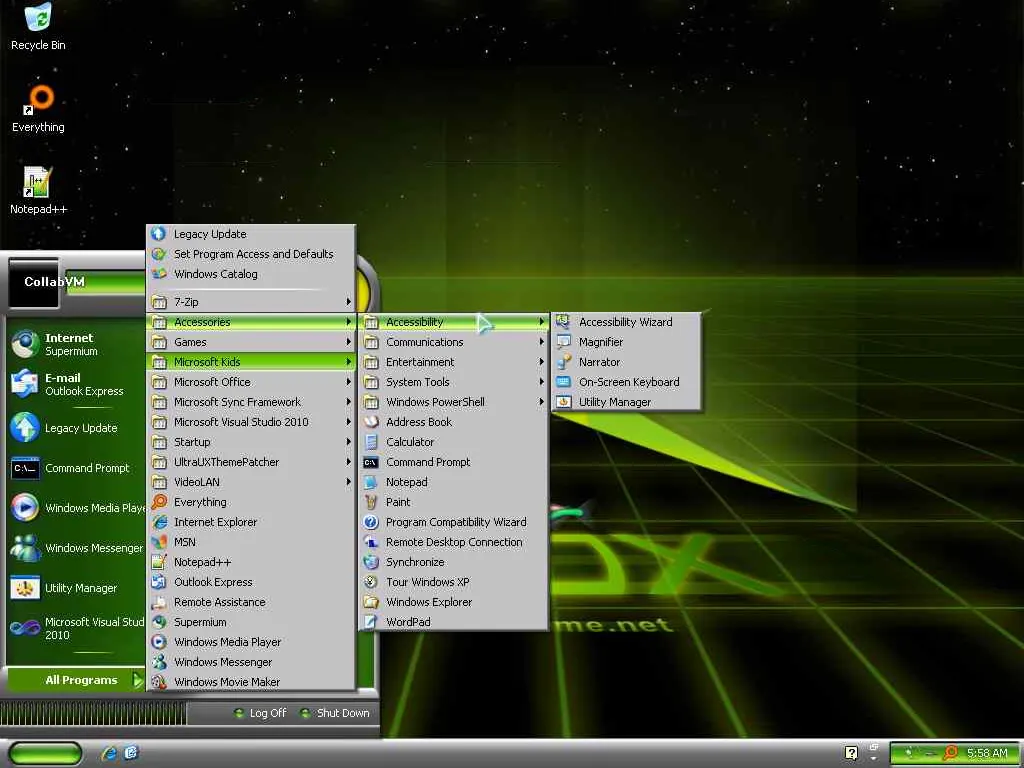
Task: Start Narrator from Accessibility submenu
Action: pyautogui.click(x=626, y=362)
